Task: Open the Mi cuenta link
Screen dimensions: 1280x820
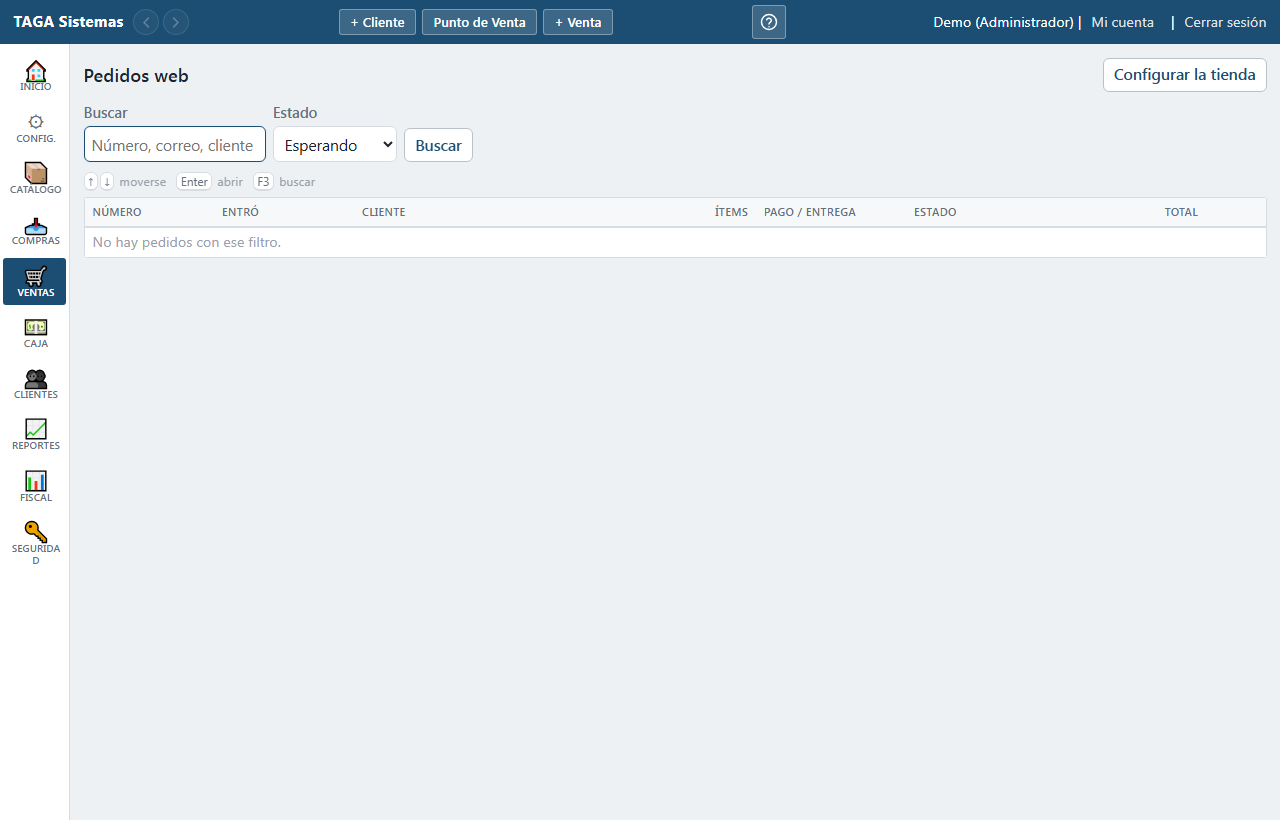Action: tap(1122, 22)
